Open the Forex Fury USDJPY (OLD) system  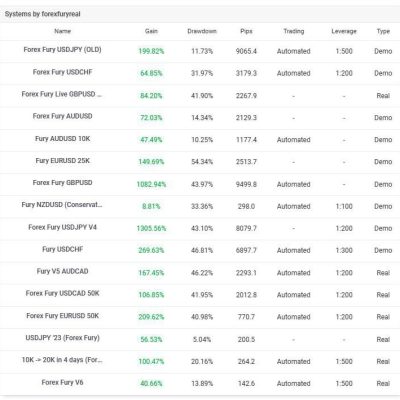[62, 50]
